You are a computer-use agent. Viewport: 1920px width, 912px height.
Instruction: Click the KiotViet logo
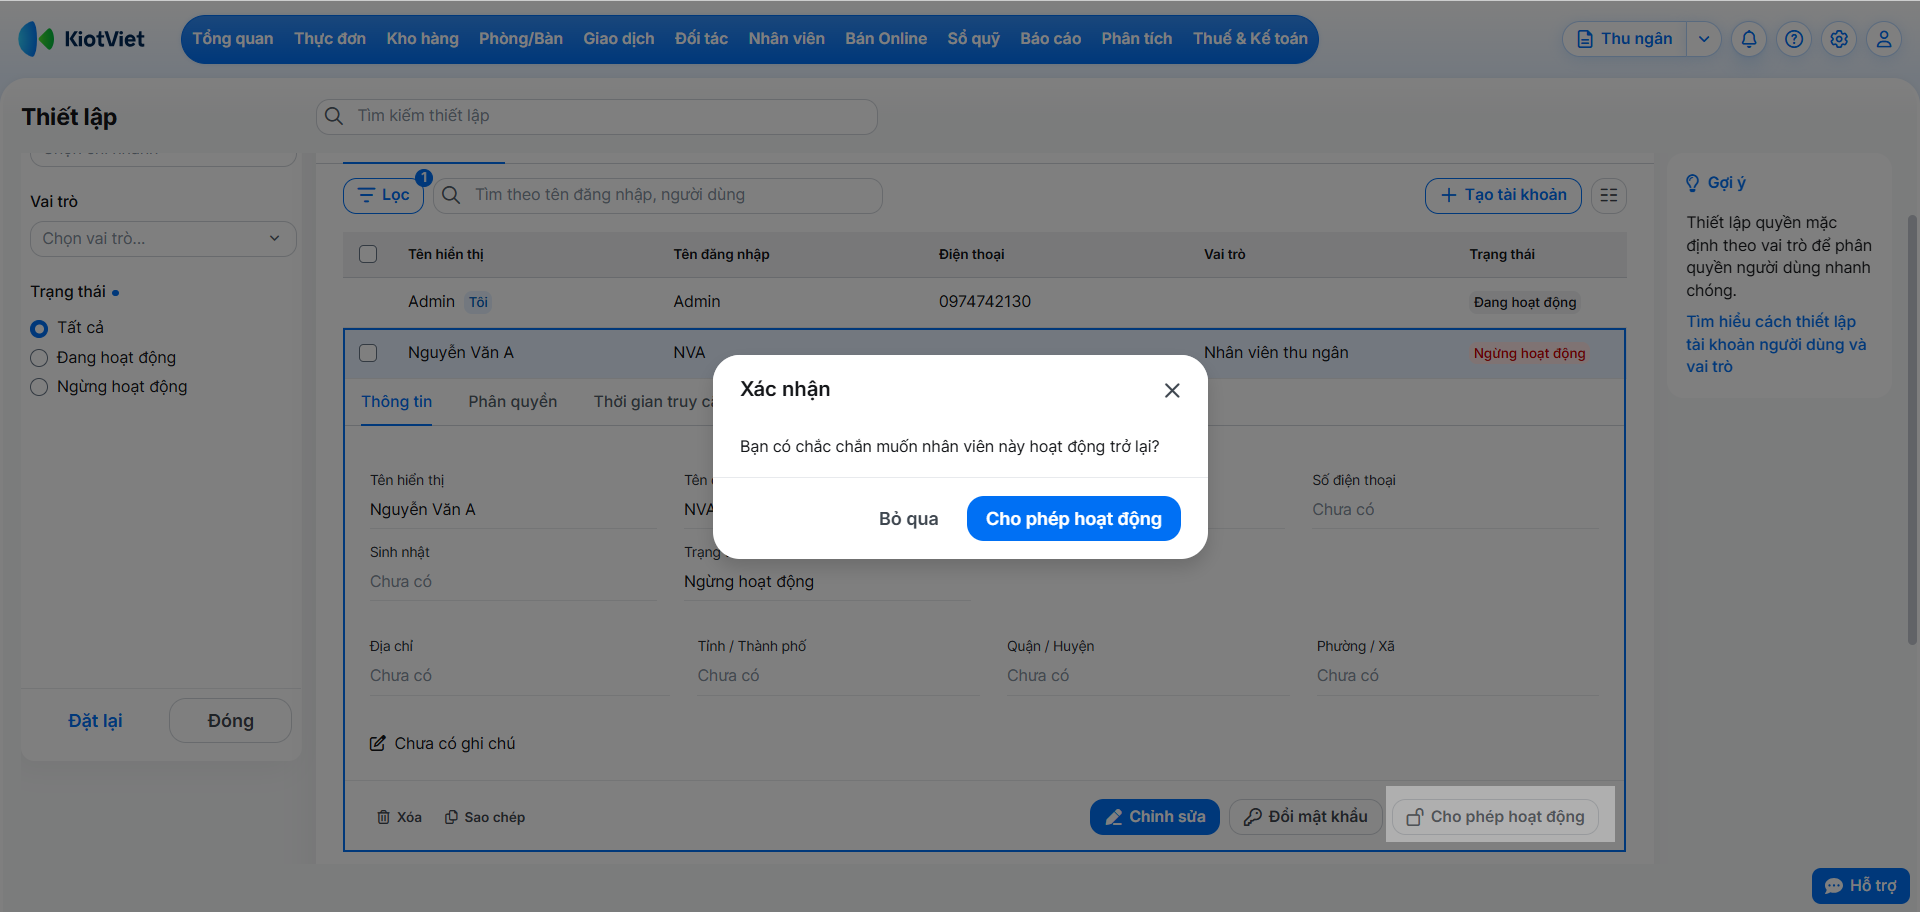pyautogui.click(x=81, y=39)
